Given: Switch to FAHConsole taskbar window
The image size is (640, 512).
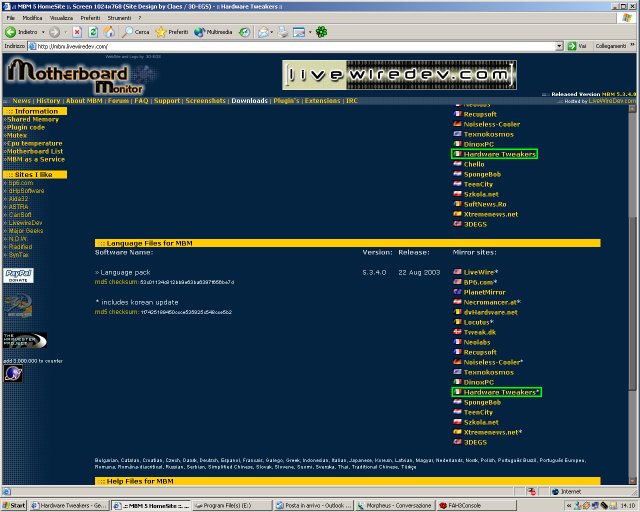Looking at the screenshot, I should point(476,505).
